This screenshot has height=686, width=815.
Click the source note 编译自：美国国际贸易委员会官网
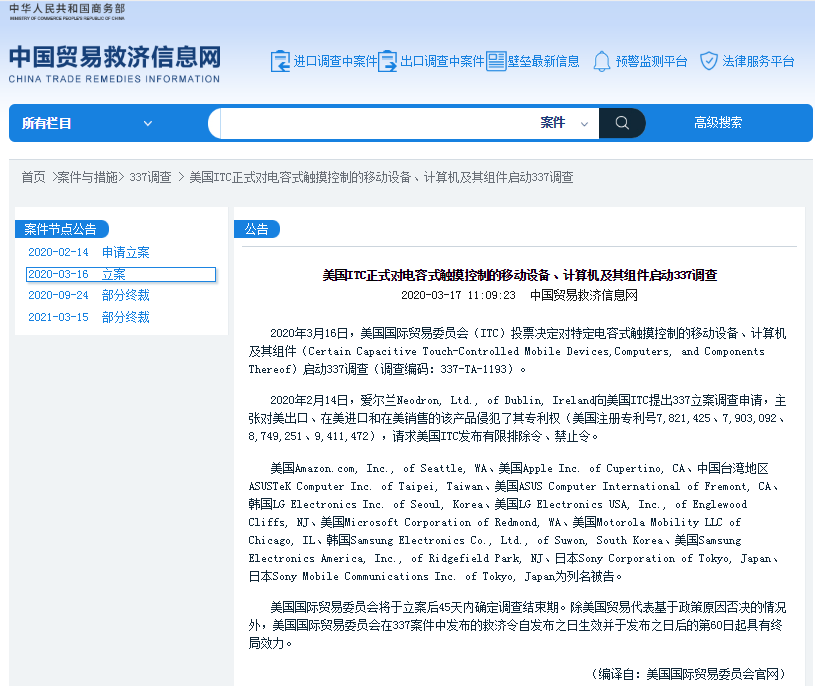[689, 674]
